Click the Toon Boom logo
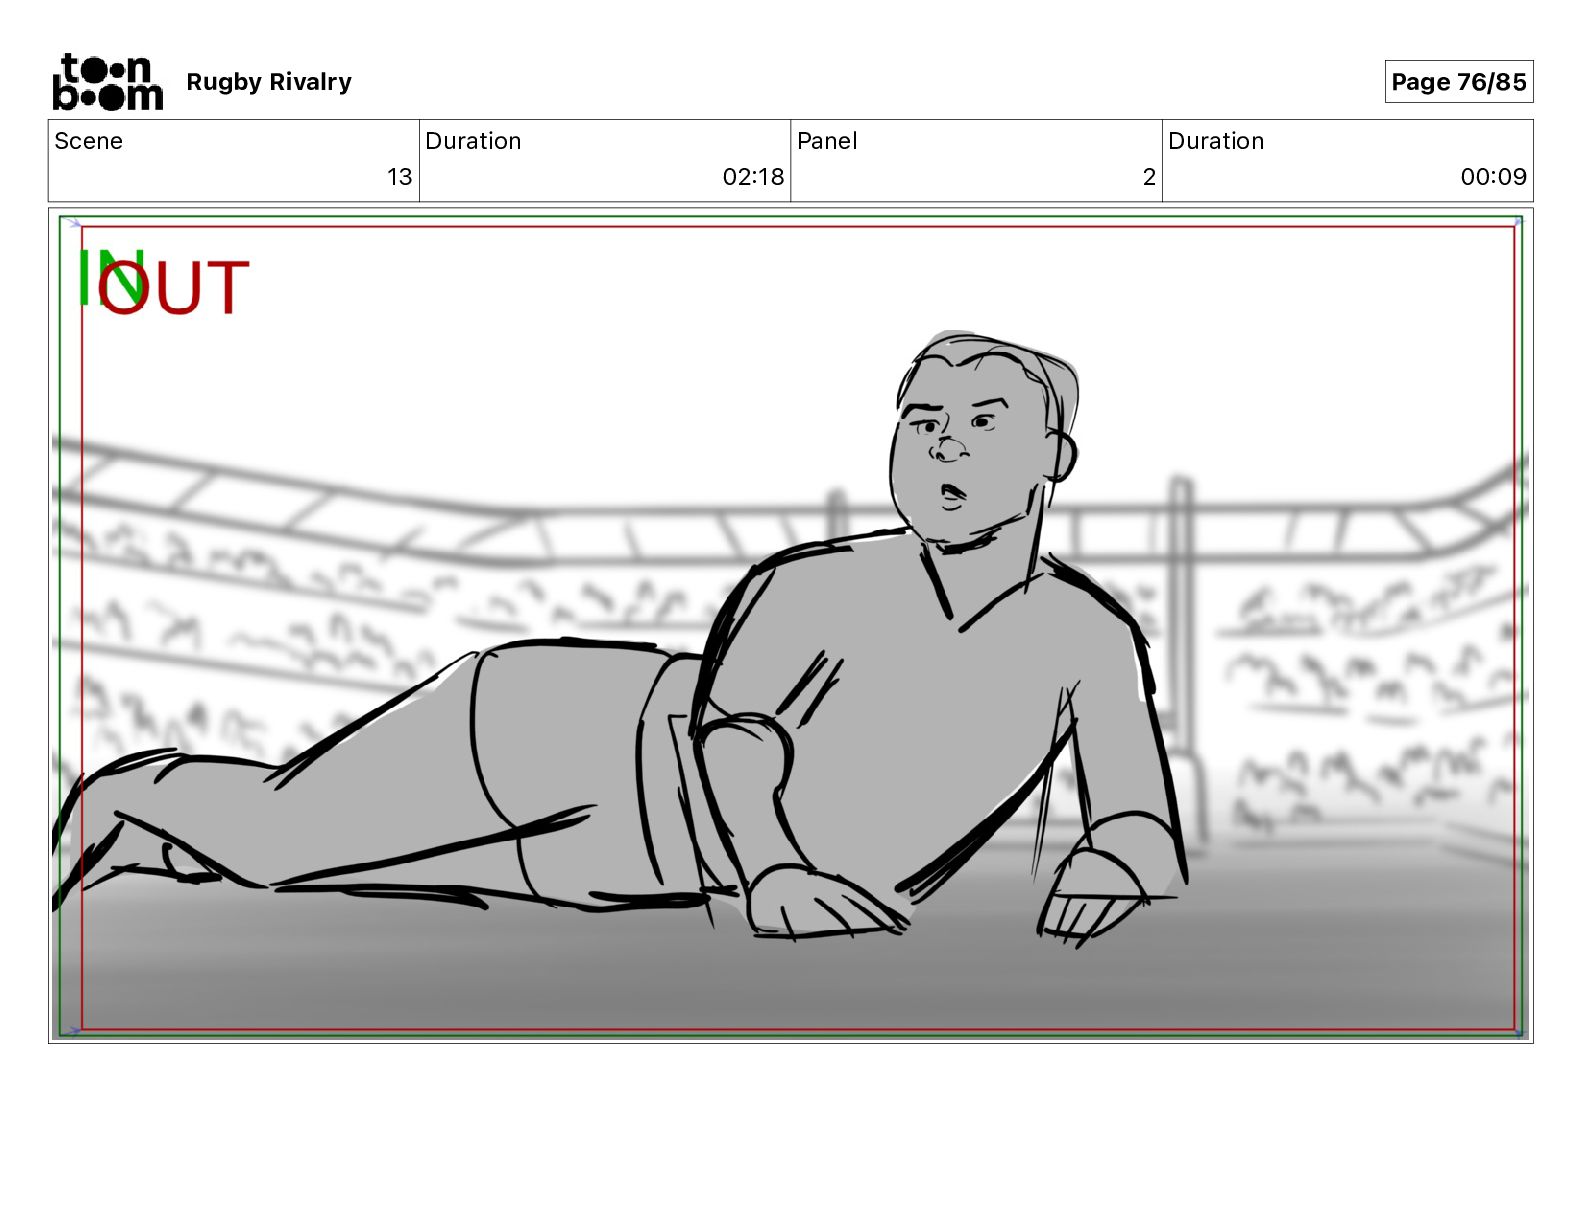 coord(107,82)
